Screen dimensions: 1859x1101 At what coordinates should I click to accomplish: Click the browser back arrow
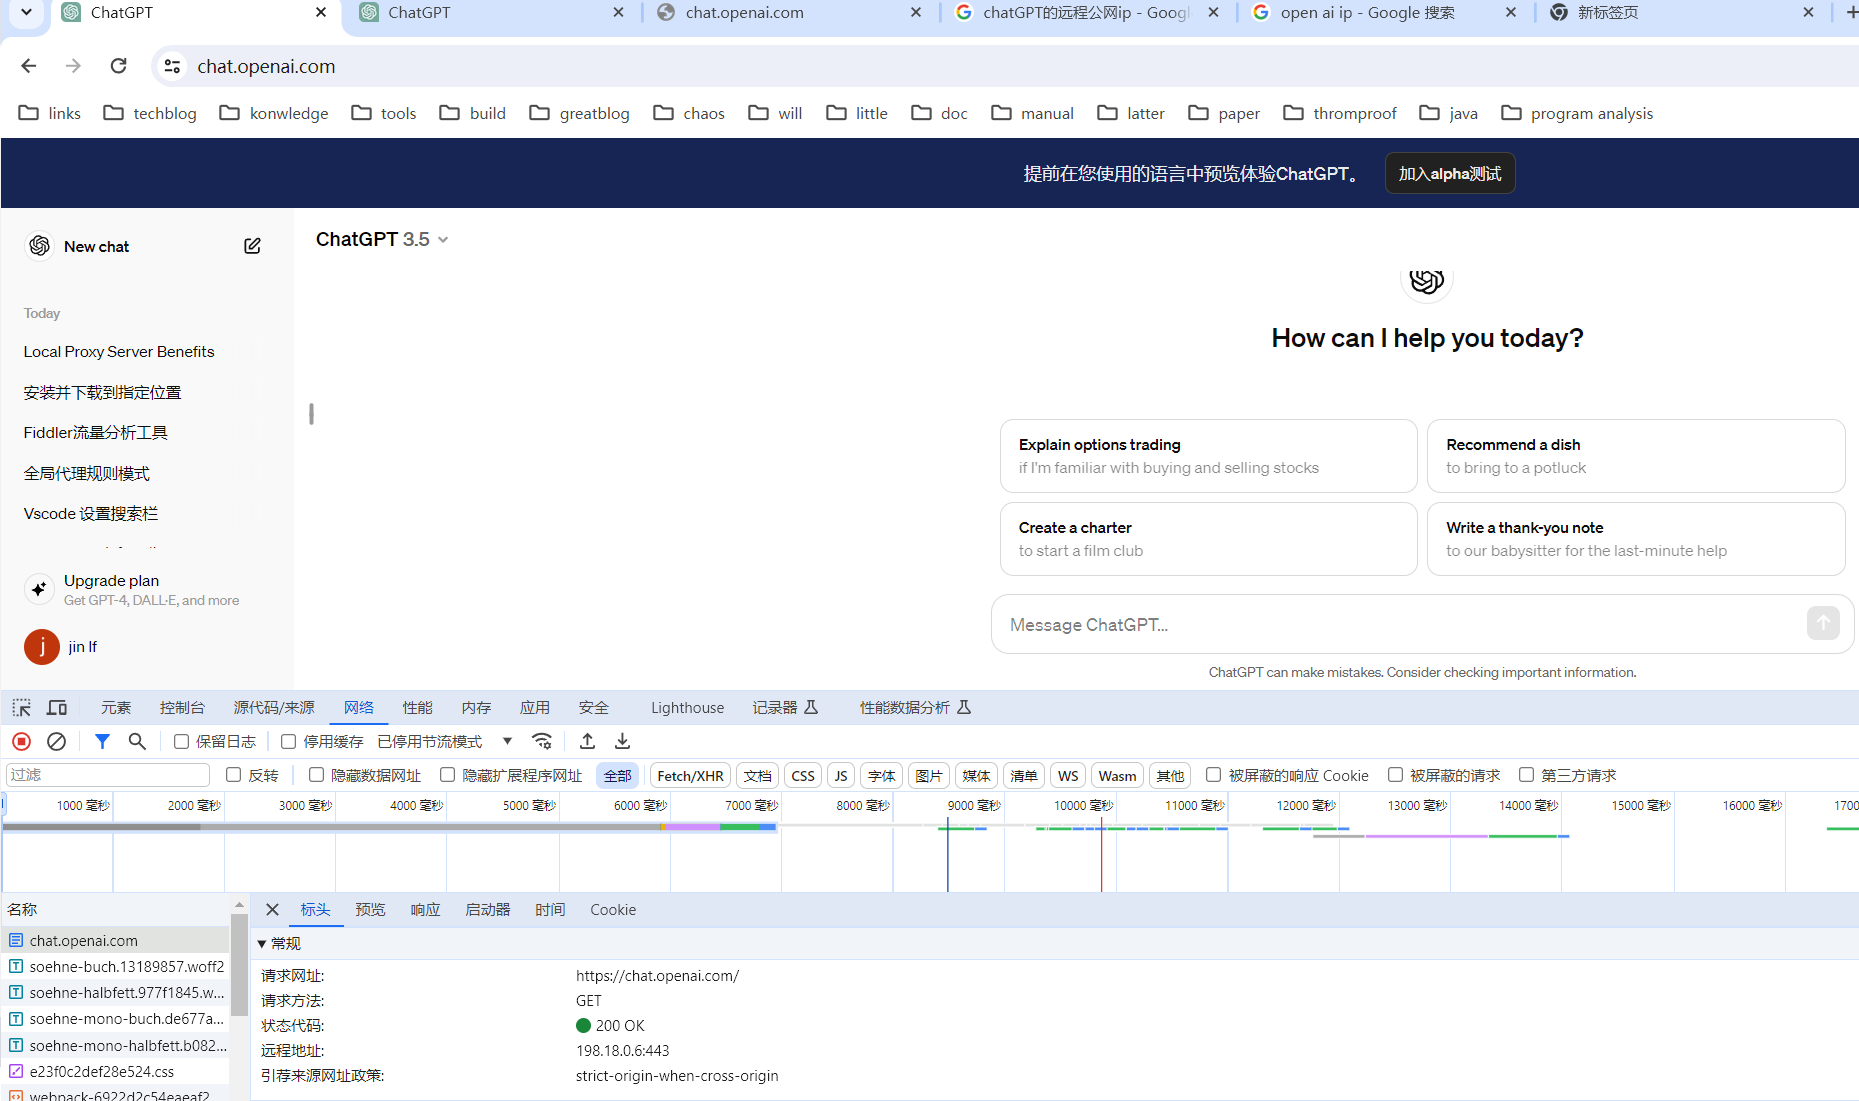[28, 66]
